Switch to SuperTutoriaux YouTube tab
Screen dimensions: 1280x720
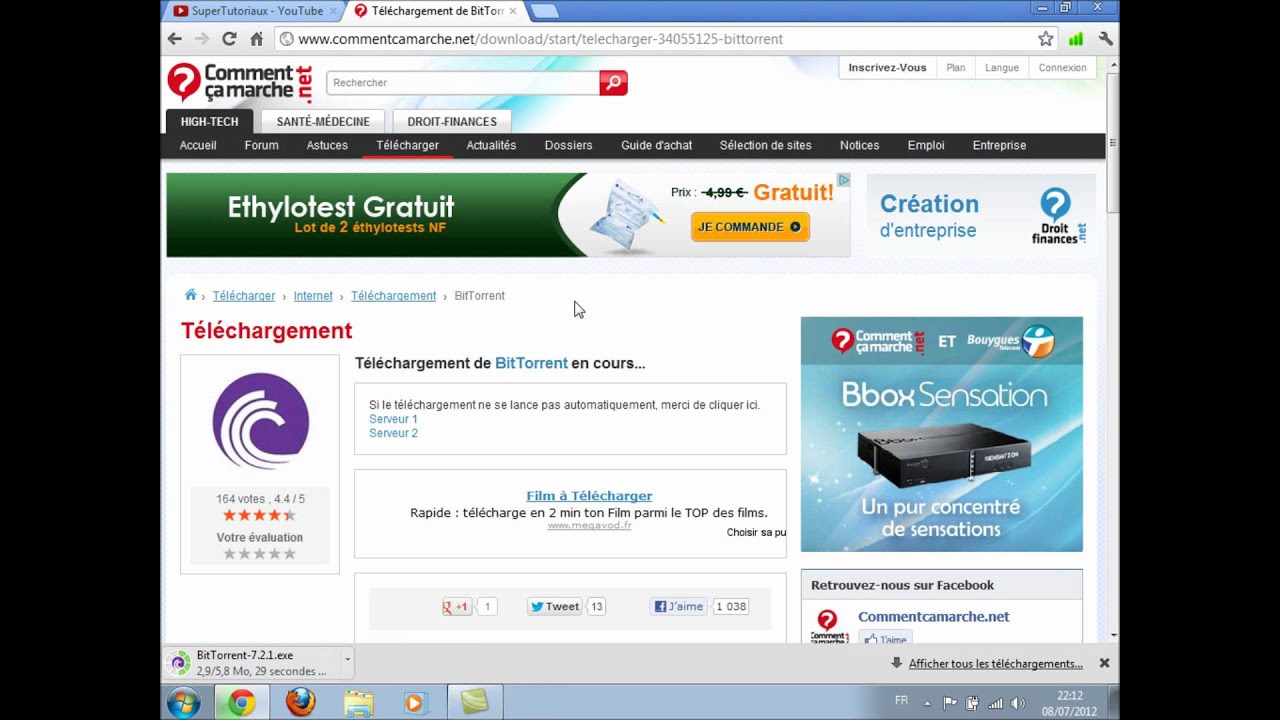pyautogui.click(x=250, y=11)
